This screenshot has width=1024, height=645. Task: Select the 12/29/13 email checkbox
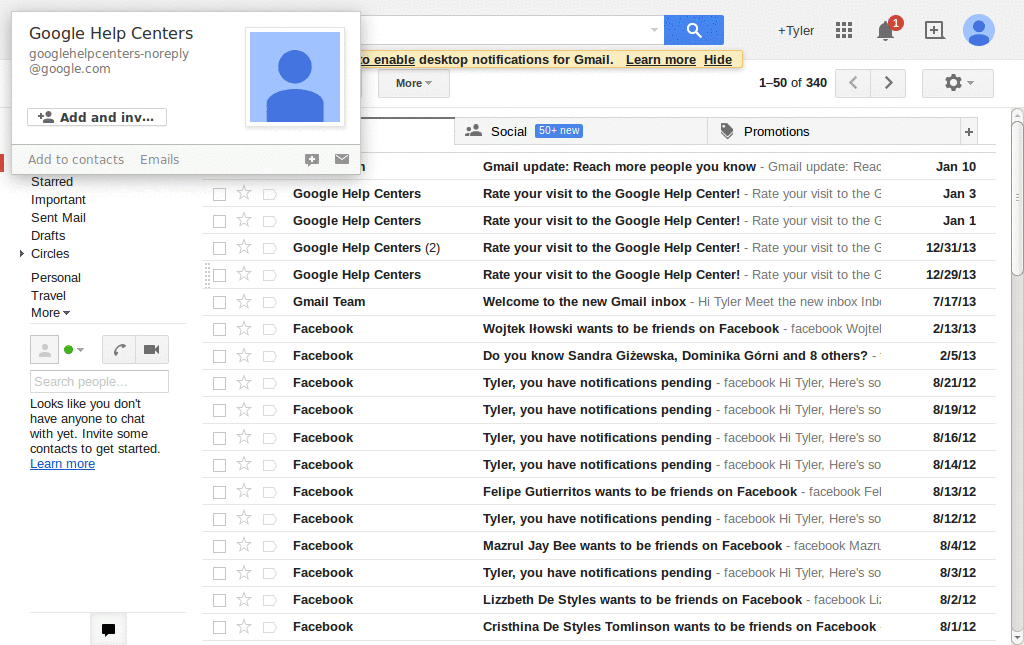point(219,275)
